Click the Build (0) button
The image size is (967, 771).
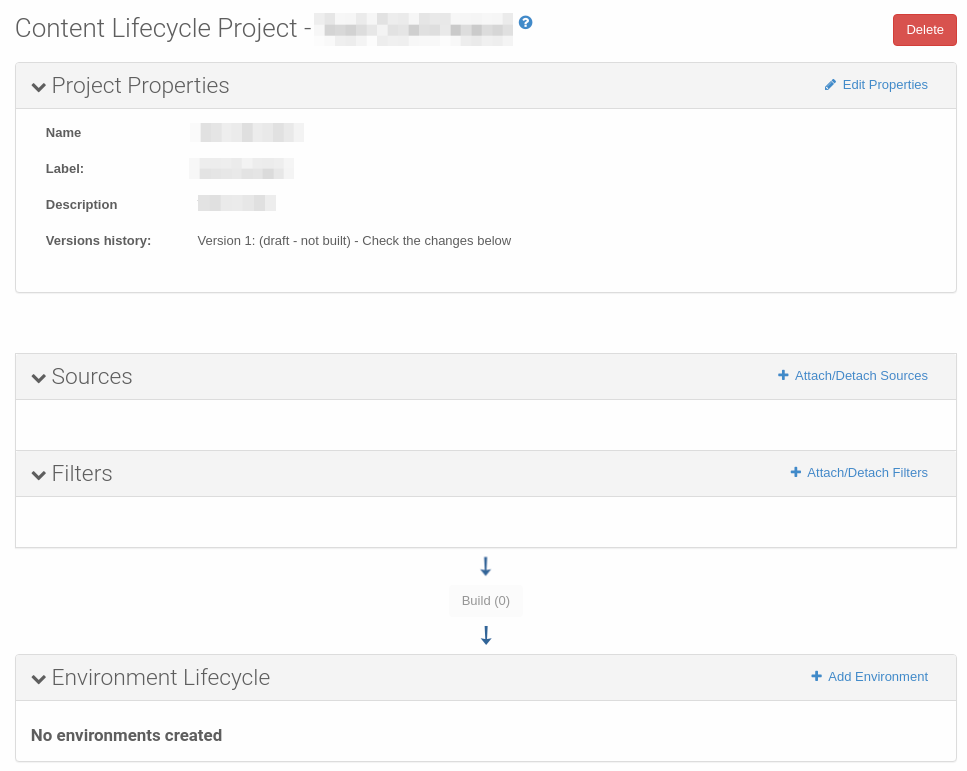pyautogui.click(x=486, y=601)
